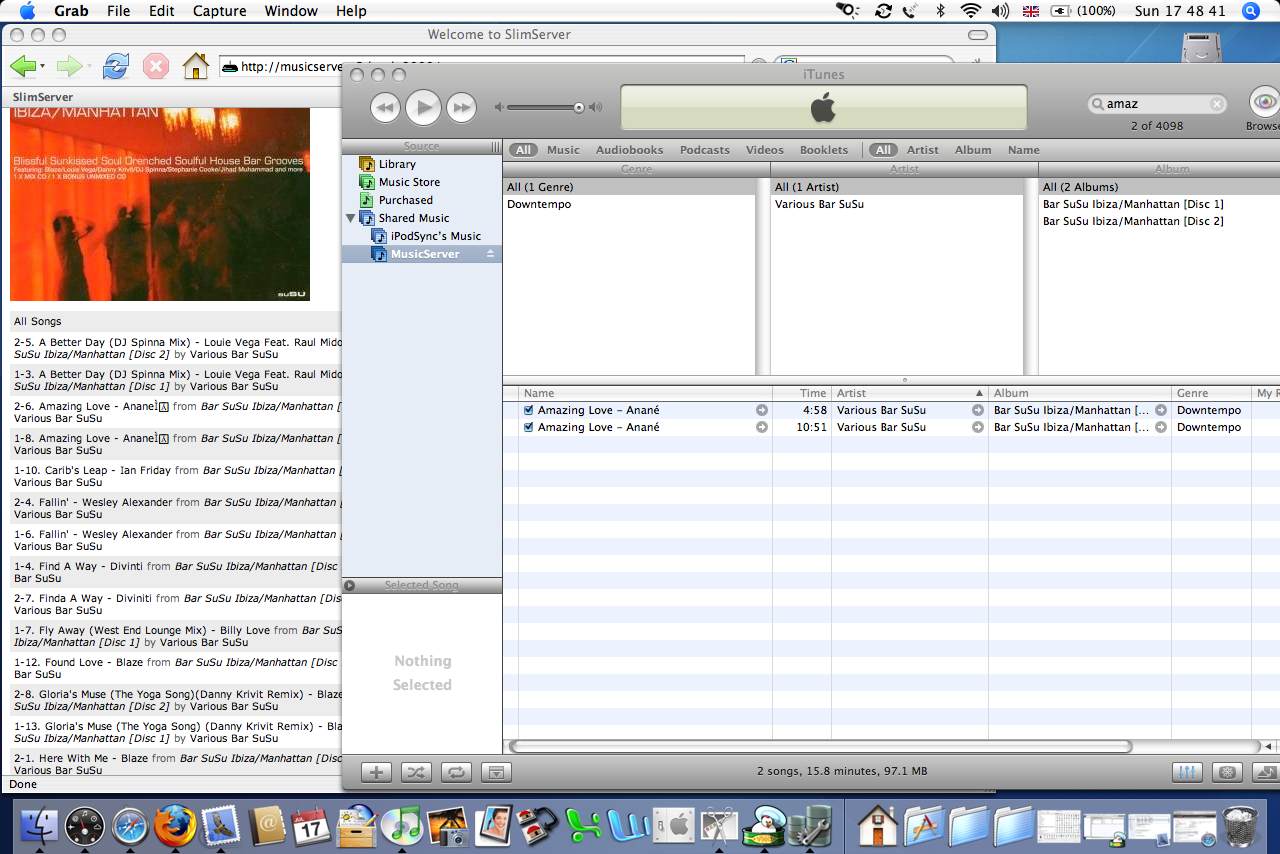Click the shuffle button in iTunes
This screenshot has width=1280, height=854.
[416, 772]
